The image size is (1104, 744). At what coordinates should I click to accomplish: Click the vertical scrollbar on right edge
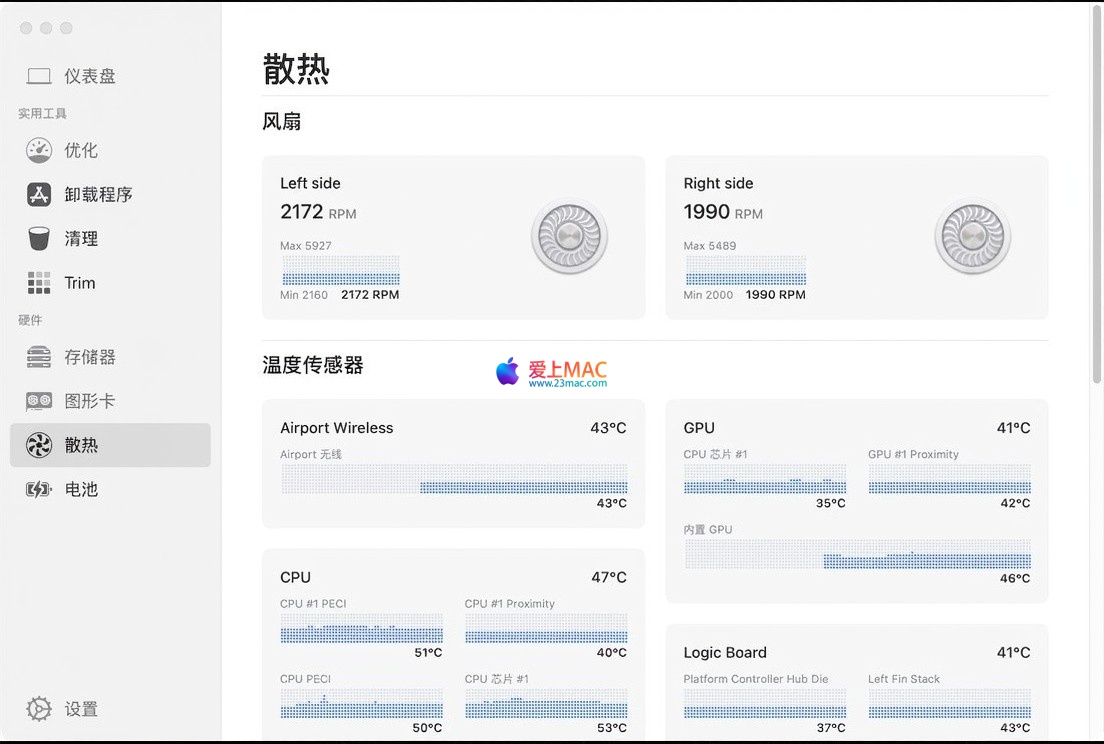pyautogui.click(x=1098, y=200)
